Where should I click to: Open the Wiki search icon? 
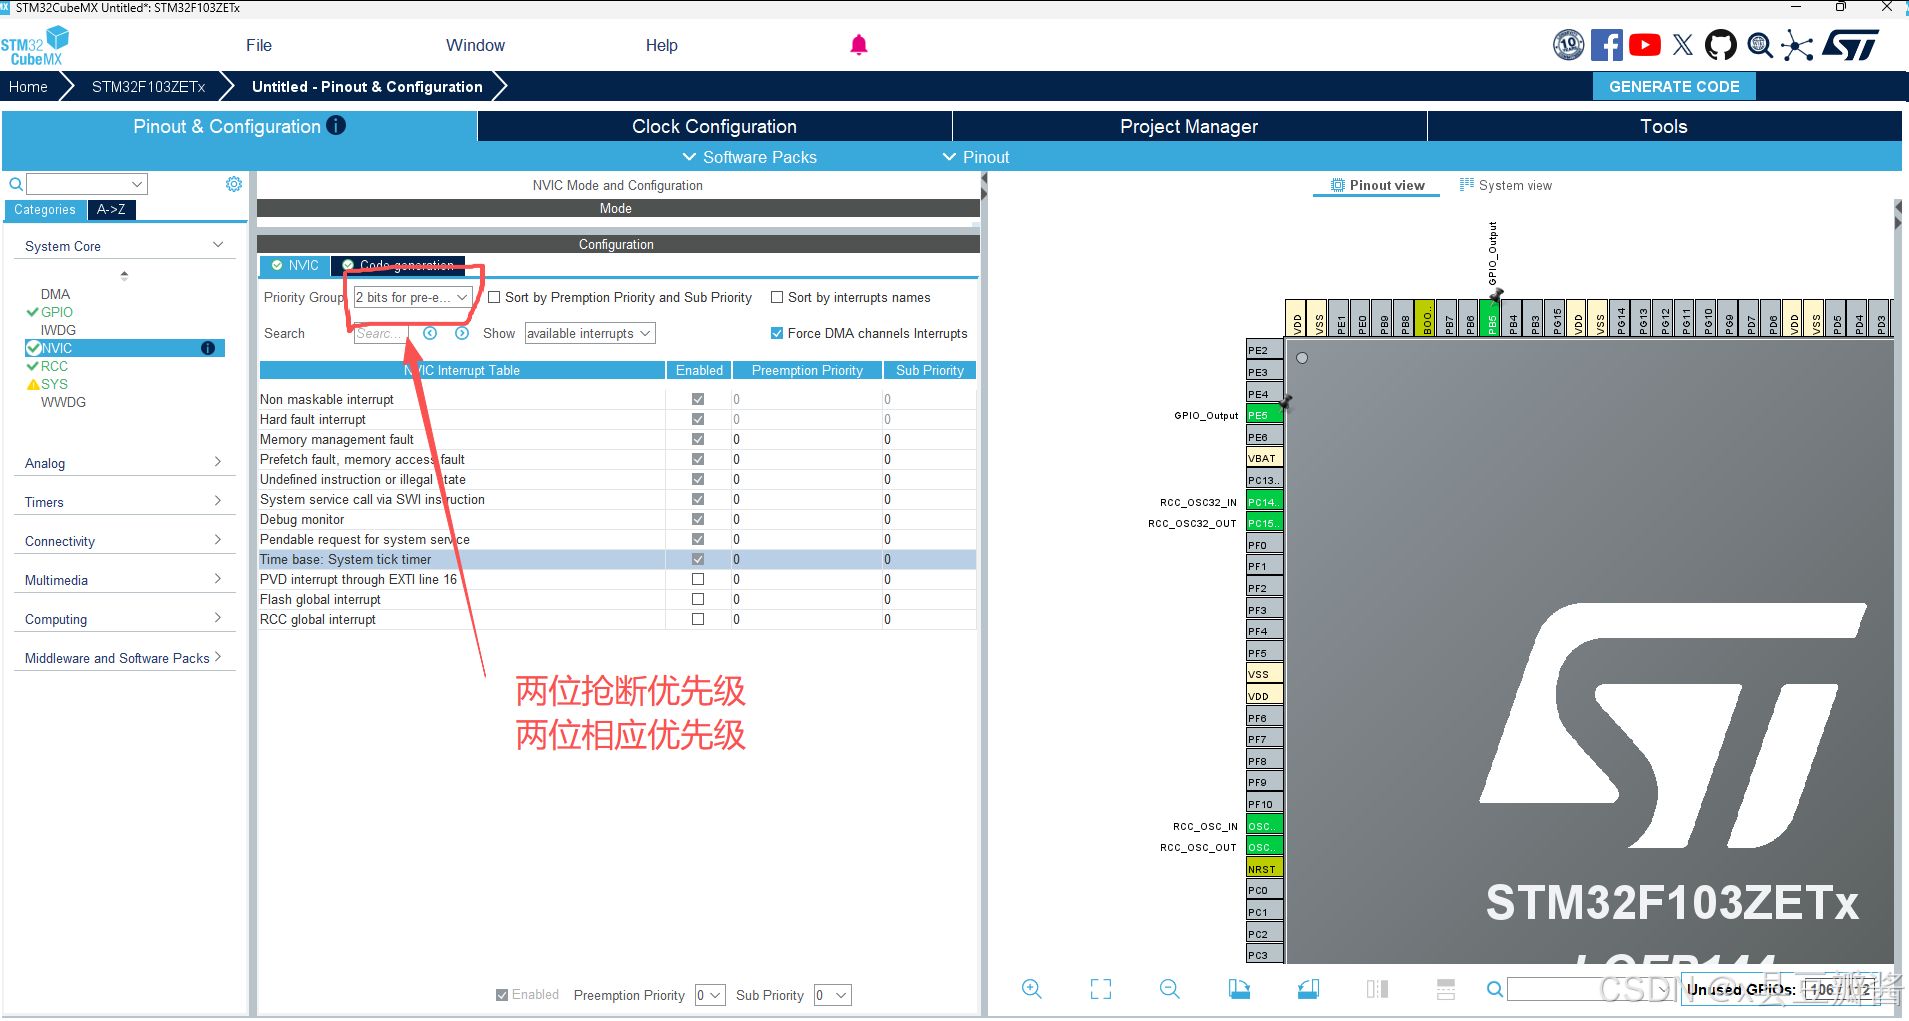pos(1760,45)
